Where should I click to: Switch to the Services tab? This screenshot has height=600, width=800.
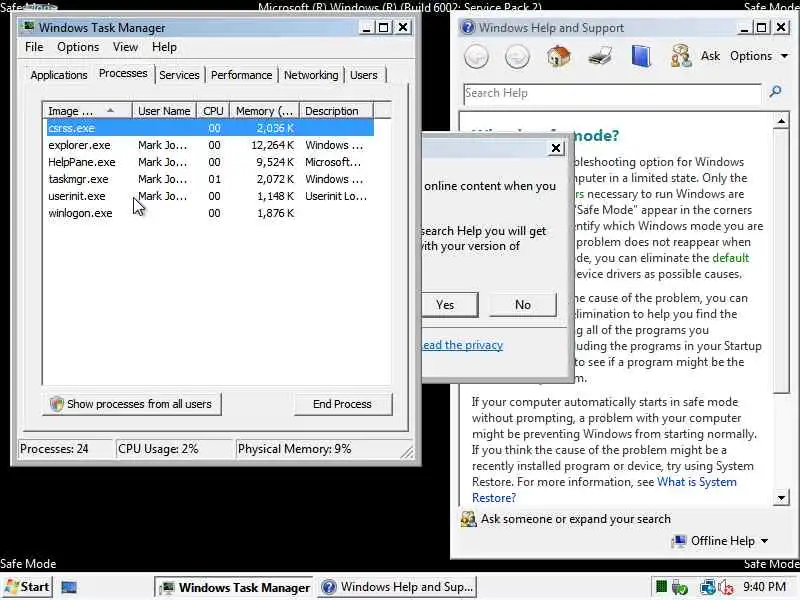point(179,75)
